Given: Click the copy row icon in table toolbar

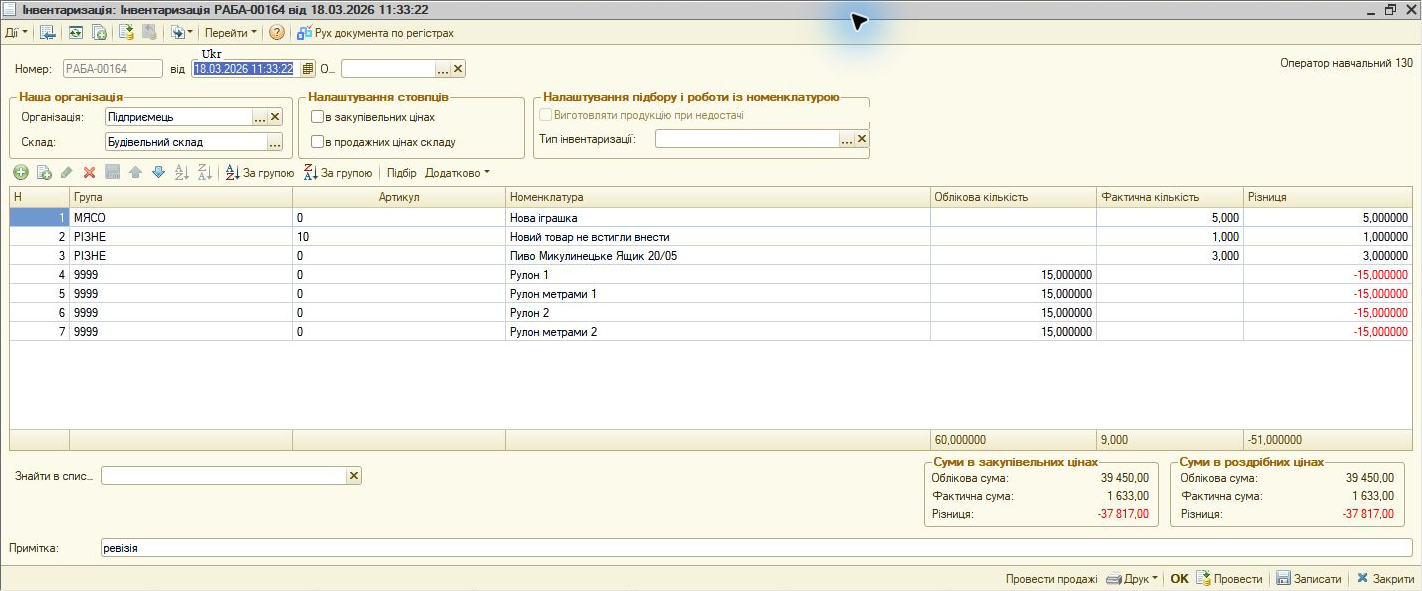Looking at the screenshot, I should (x=44, y=173).
